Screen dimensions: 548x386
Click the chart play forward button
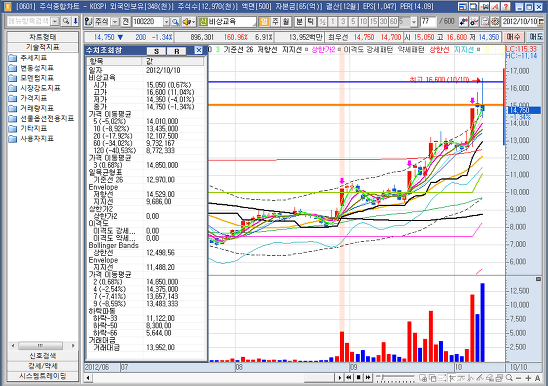[340, 378]
